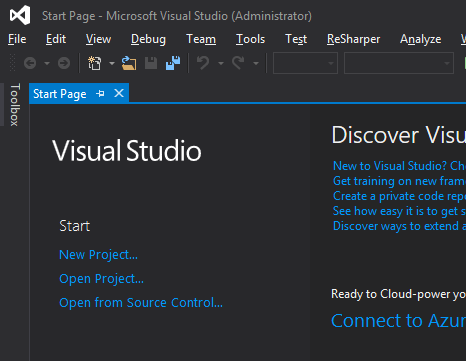Viewport: 466px width, 361px height.
Task: Open the Redo history dropdown arrow
Action: [x=256, y=63]
